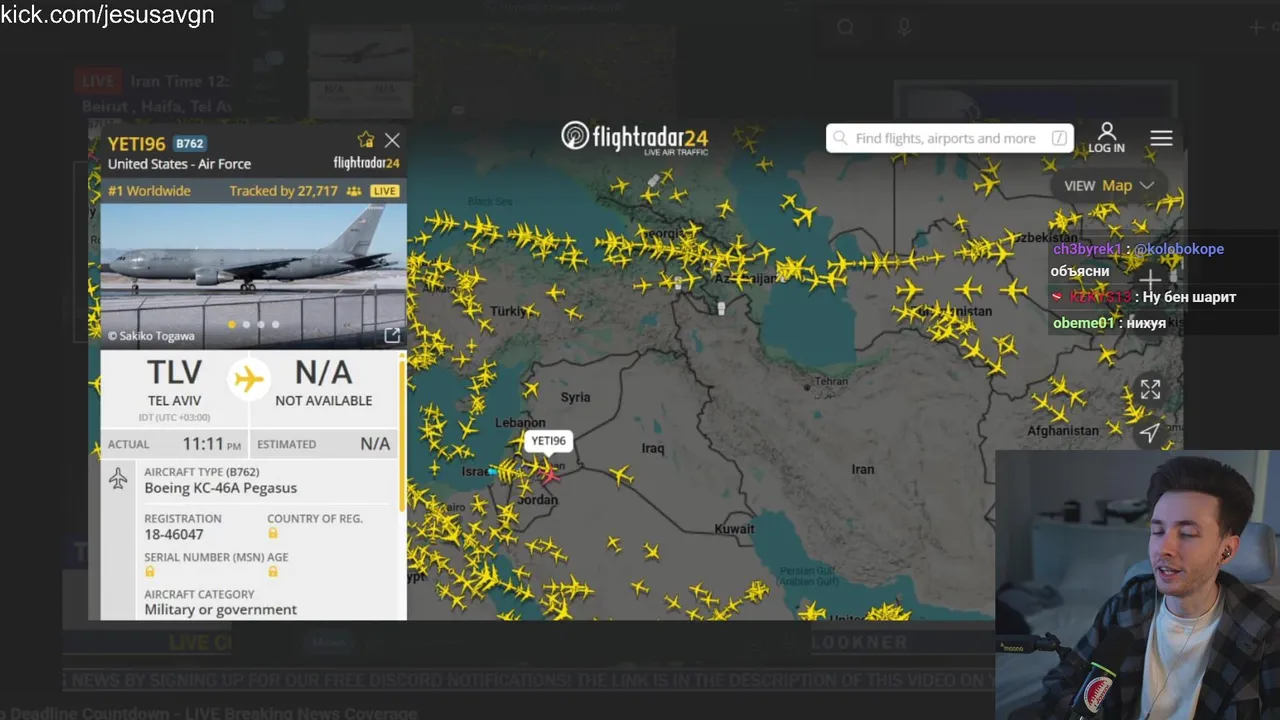The height and width of the screenshot is (720, 1280).
Task: Click the viewers people icon beside tracked count
Action: click(354, 191)
